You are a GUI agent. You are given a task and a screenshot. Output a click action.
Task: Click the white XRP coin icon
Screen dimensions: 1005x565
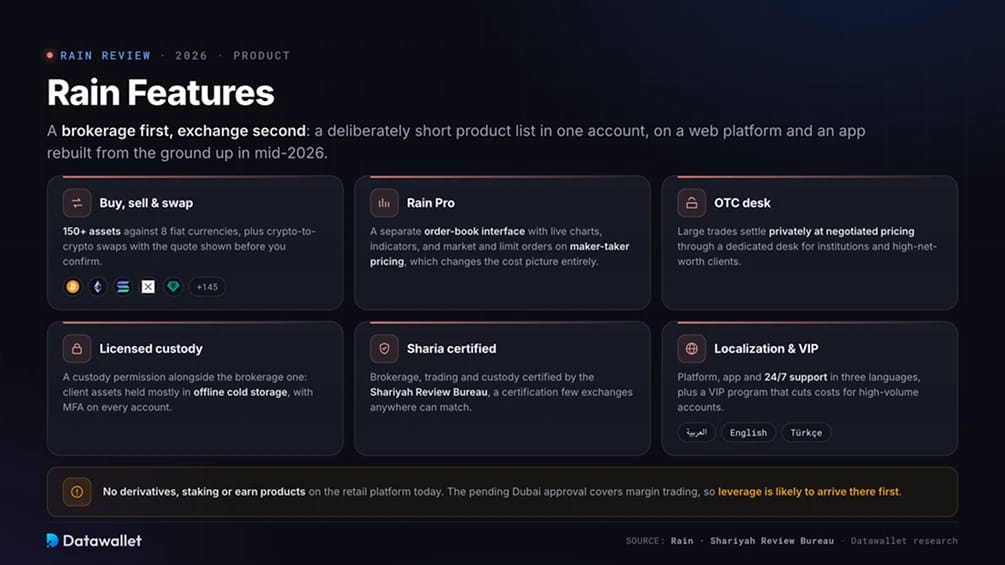tap(148, 286)
